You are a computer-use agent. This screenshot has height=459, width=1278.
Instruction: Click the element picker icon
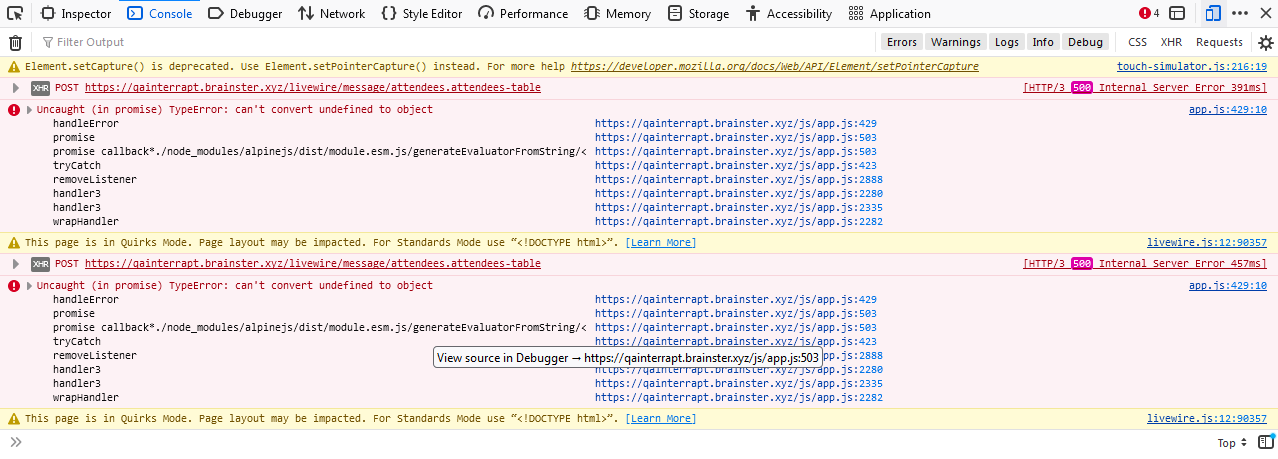click(x=15, y=14)
